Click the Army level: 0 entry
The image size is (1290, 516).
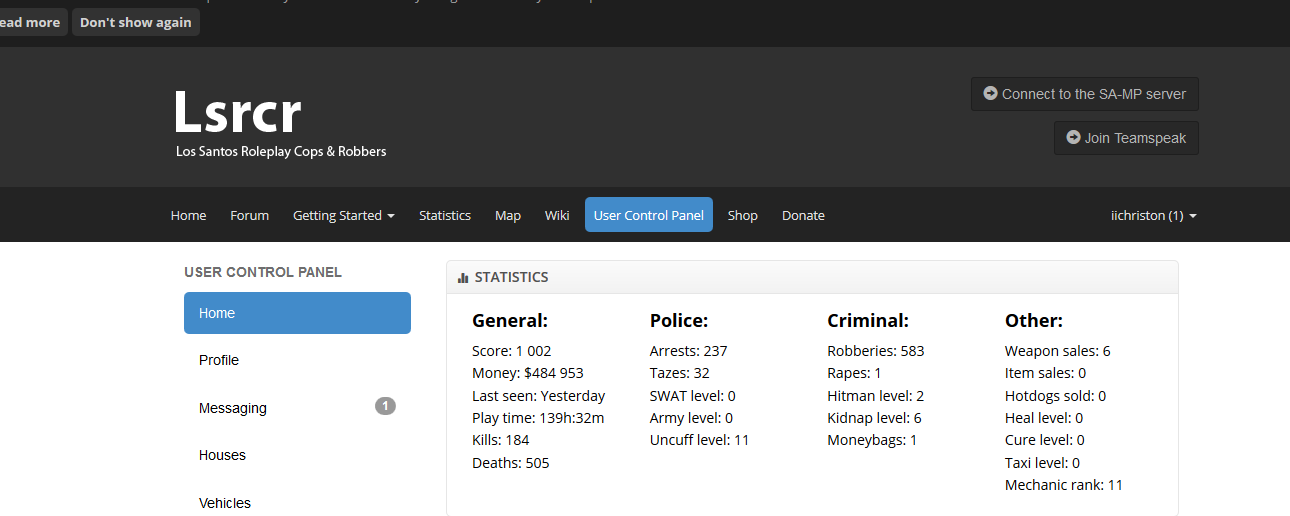(x=692, y=418)
